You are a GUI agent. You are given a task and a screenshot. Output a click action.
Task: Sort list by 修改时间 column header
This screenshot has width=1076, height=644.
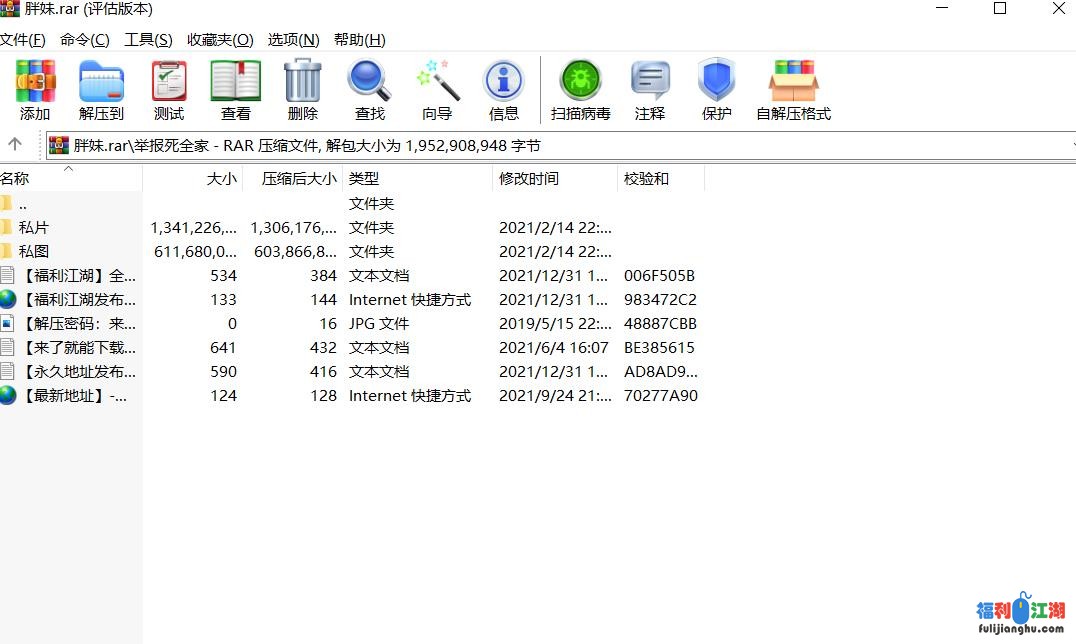point(529,179)
